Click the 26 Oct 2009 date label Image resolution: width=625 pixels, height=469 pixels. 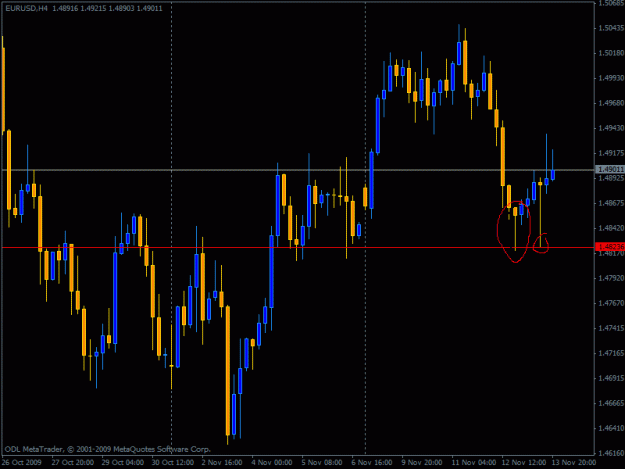[x=22, y=463]
